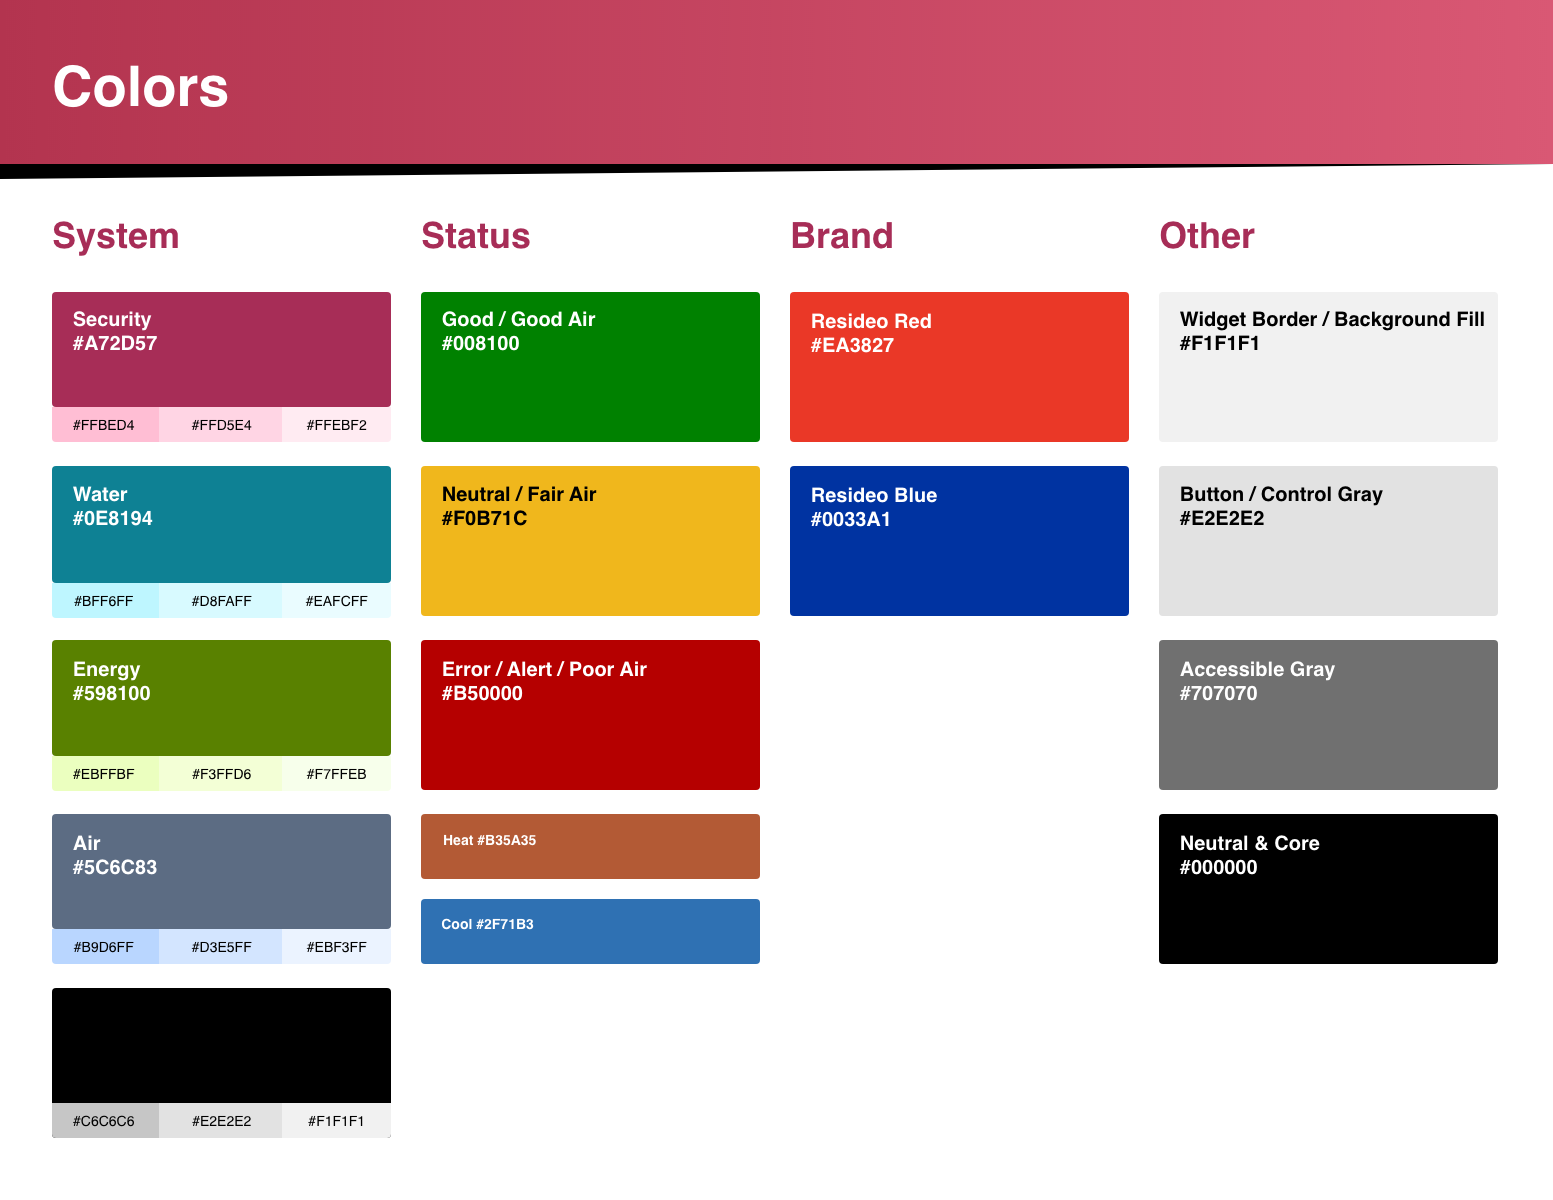Pick the Cool #2F71B3 swatch
Image resolution: width=1553 pixels, height=1200 pixels.
(590, 931)
